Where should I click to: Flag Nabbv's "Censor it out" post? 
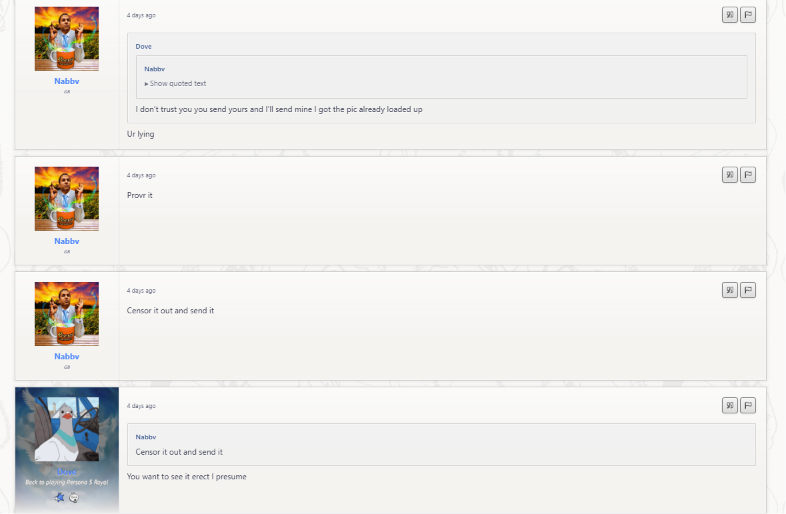point(747,290)
